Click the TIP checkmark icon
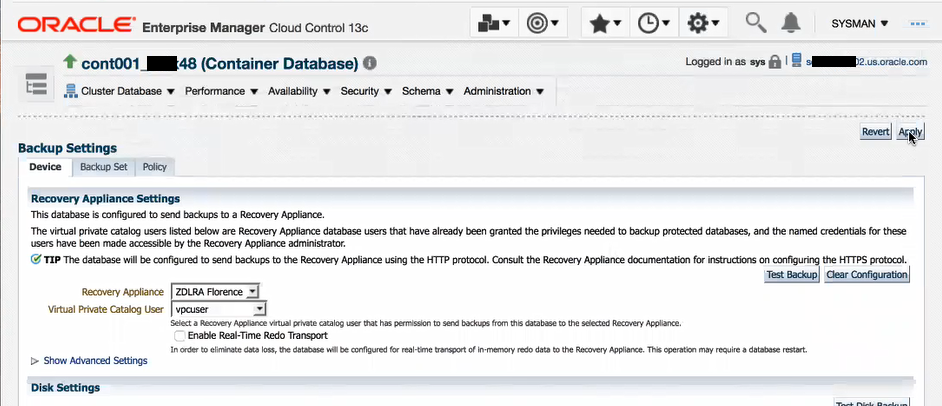This screenshot has width=942, height=406. point(36,259)
